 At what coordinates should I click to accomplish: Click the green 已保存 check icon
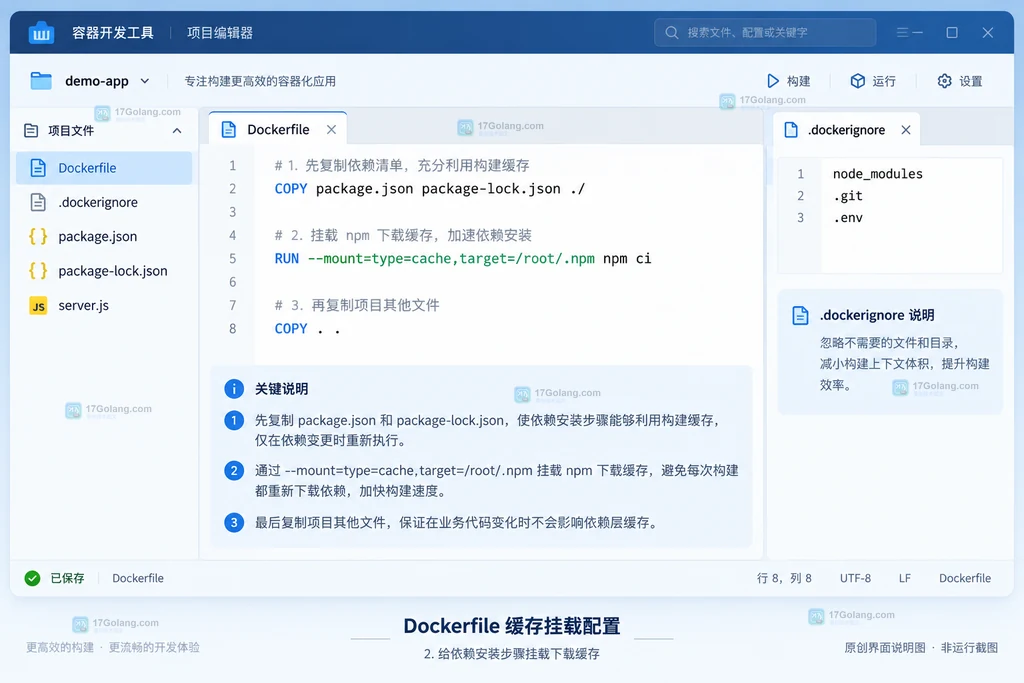(x=32, y=578)
